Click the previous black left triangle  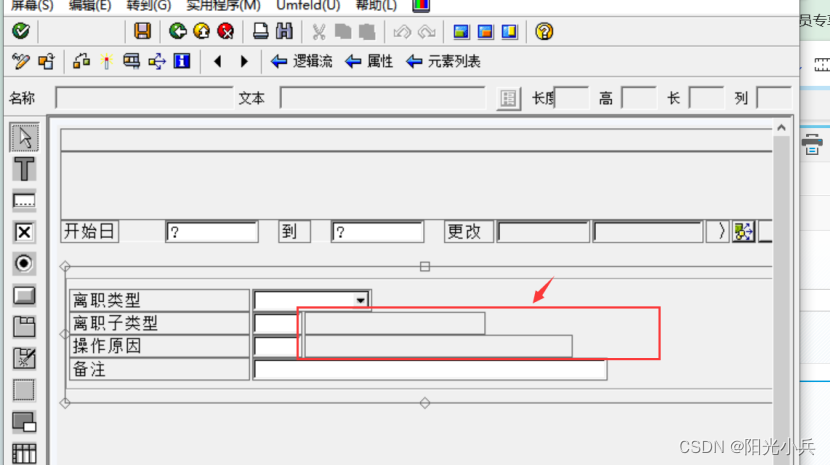click(217, 62)
